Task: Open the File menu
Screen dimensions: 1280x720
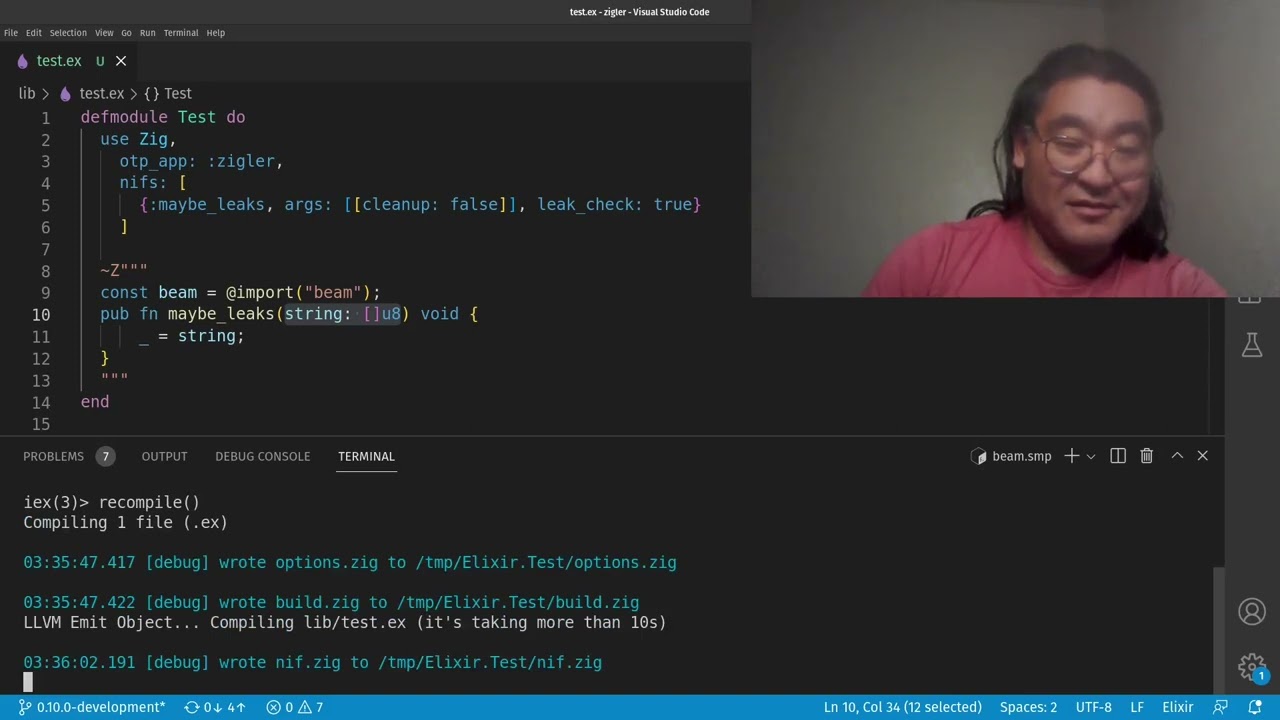Action: (x=11, y=33)
